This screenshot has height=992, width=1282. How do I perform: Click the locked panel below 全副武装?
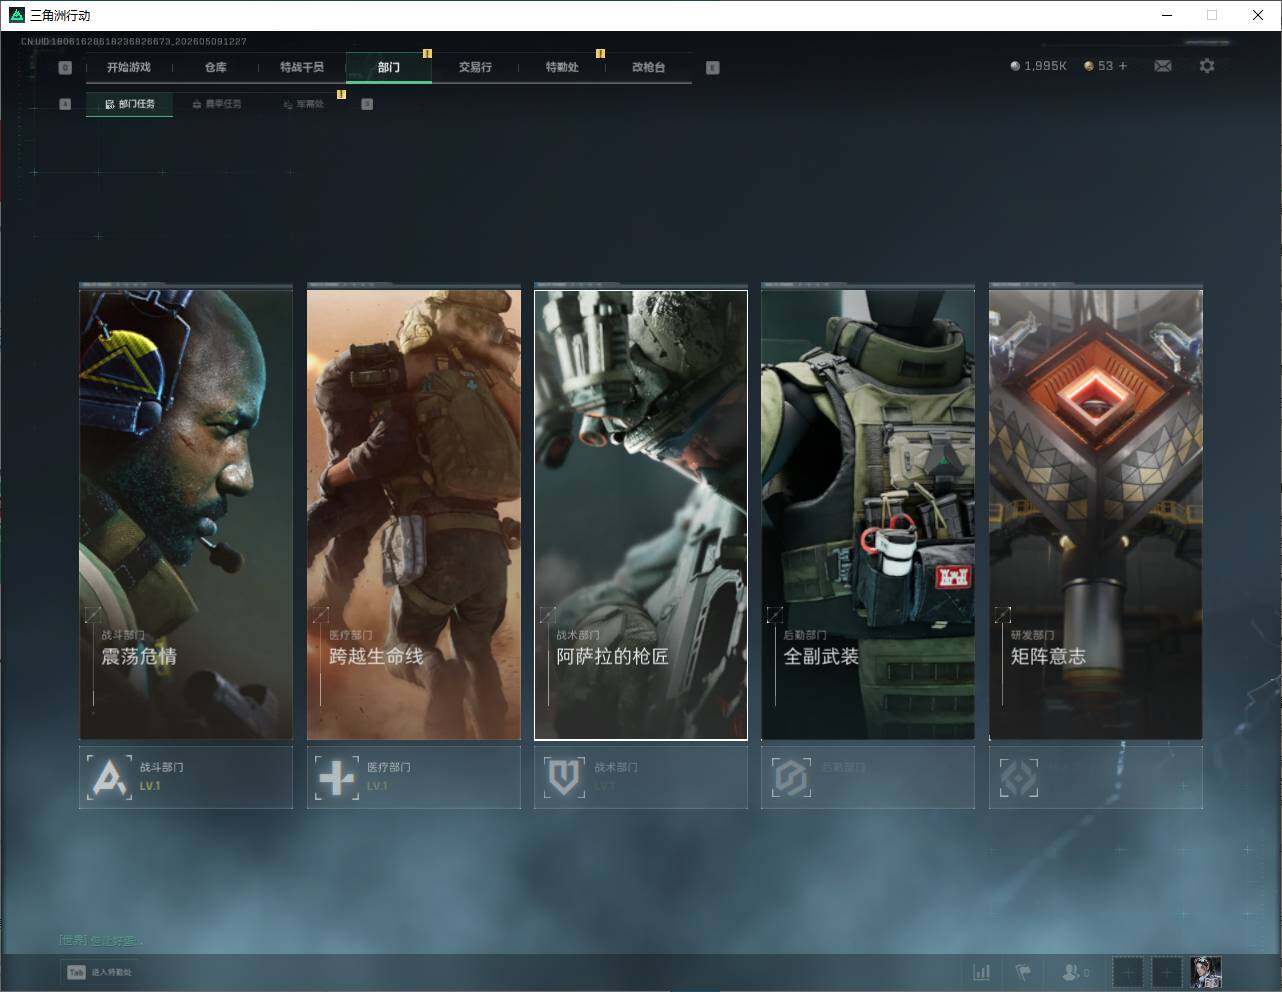[x=868, y=777]
